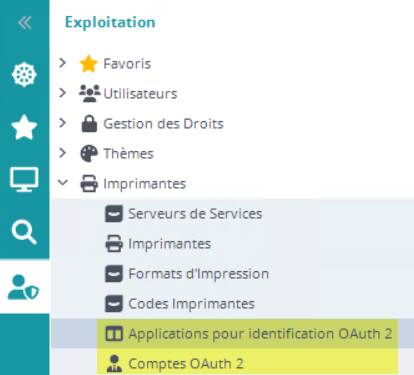This screenshot has height=375, width=414.
Task: Open Codes Imprimantes
Action: [192, 304]
